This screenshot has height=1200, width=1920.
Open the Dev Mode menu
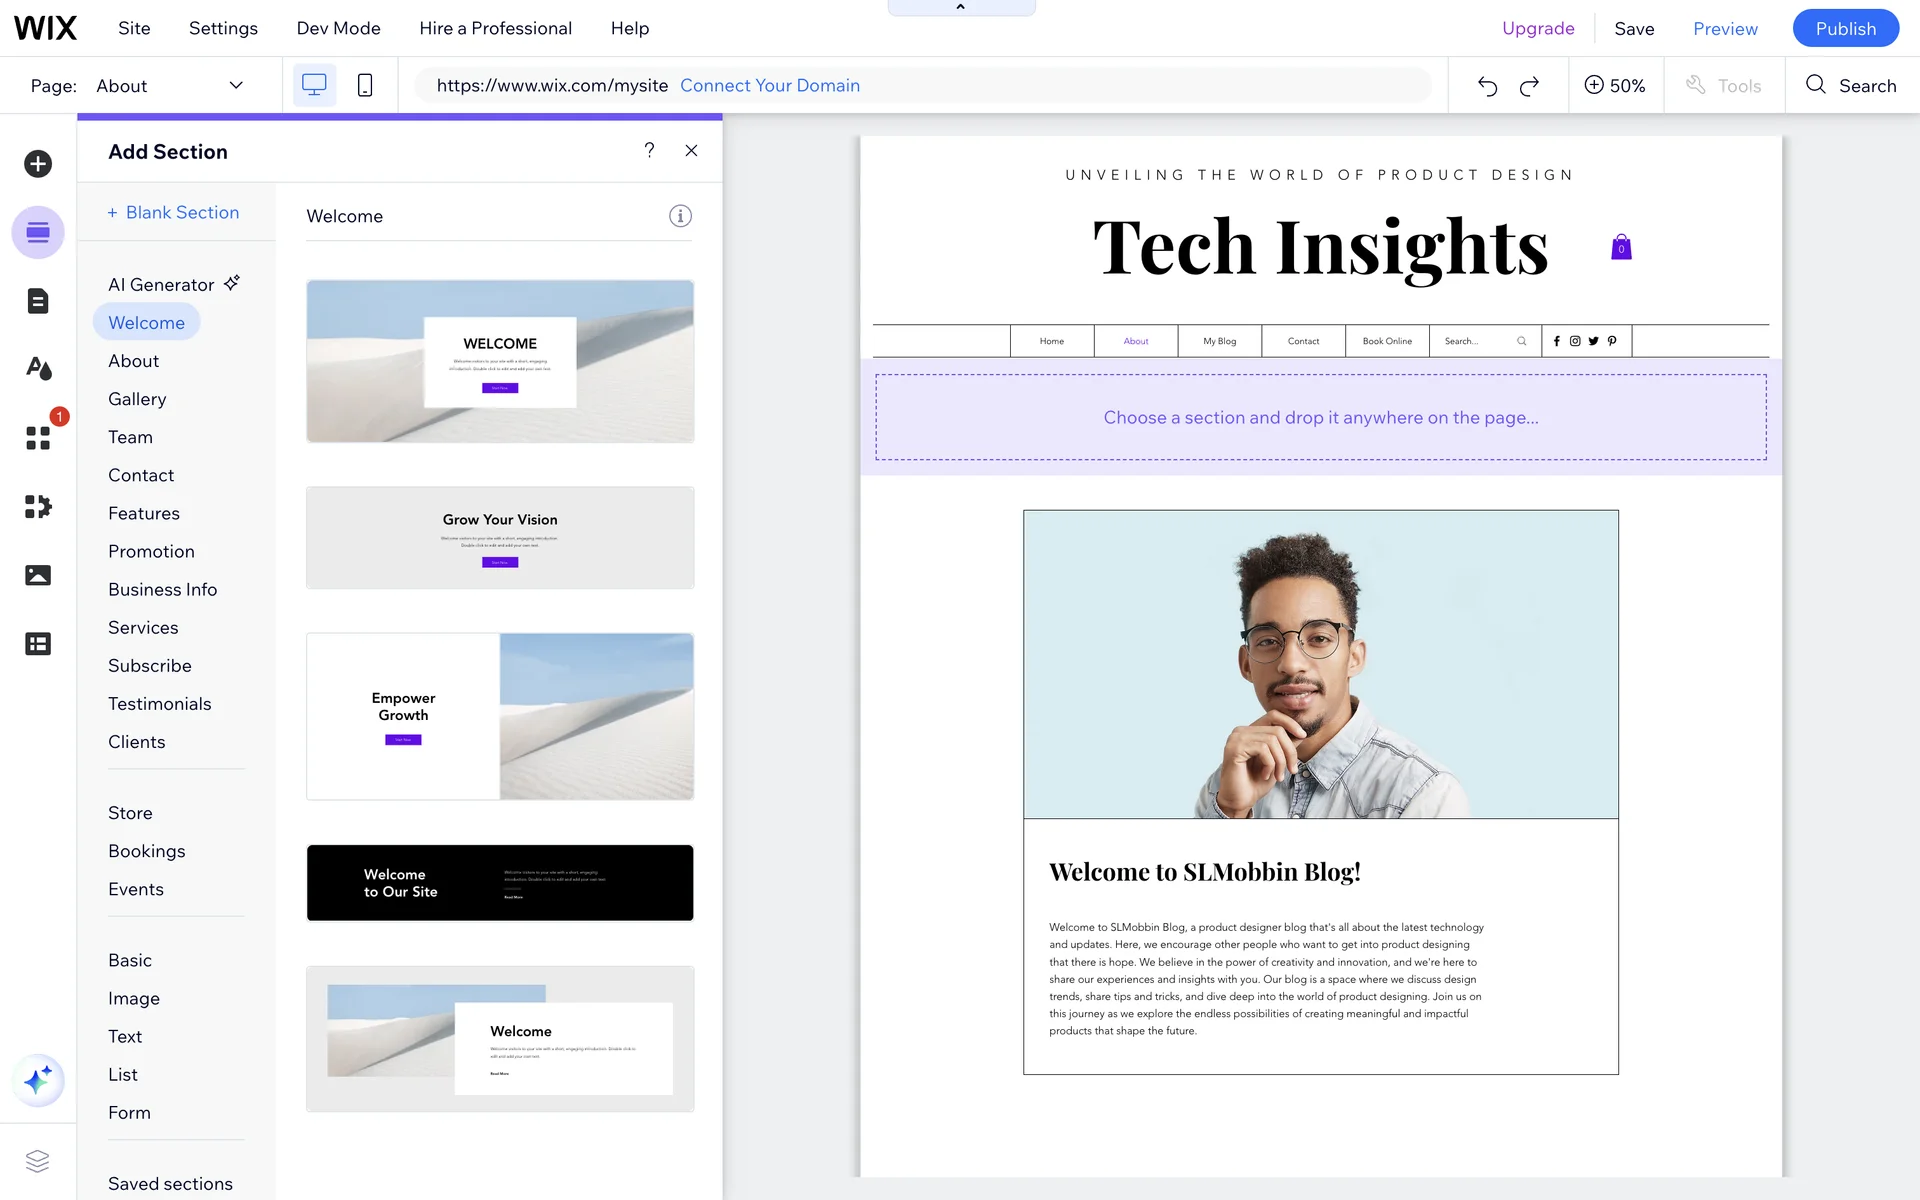point(338,28)
